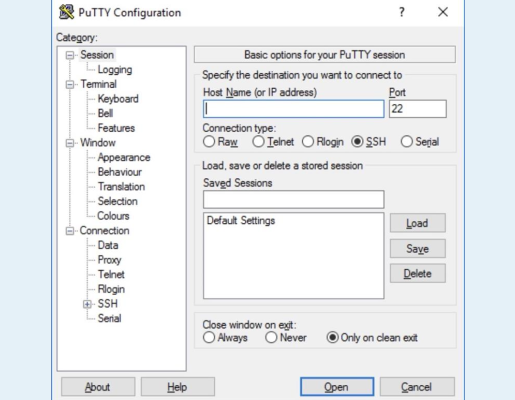Open the Features settings category
The width and height of the screenshot is (515, 400).
tap(116, 128)
